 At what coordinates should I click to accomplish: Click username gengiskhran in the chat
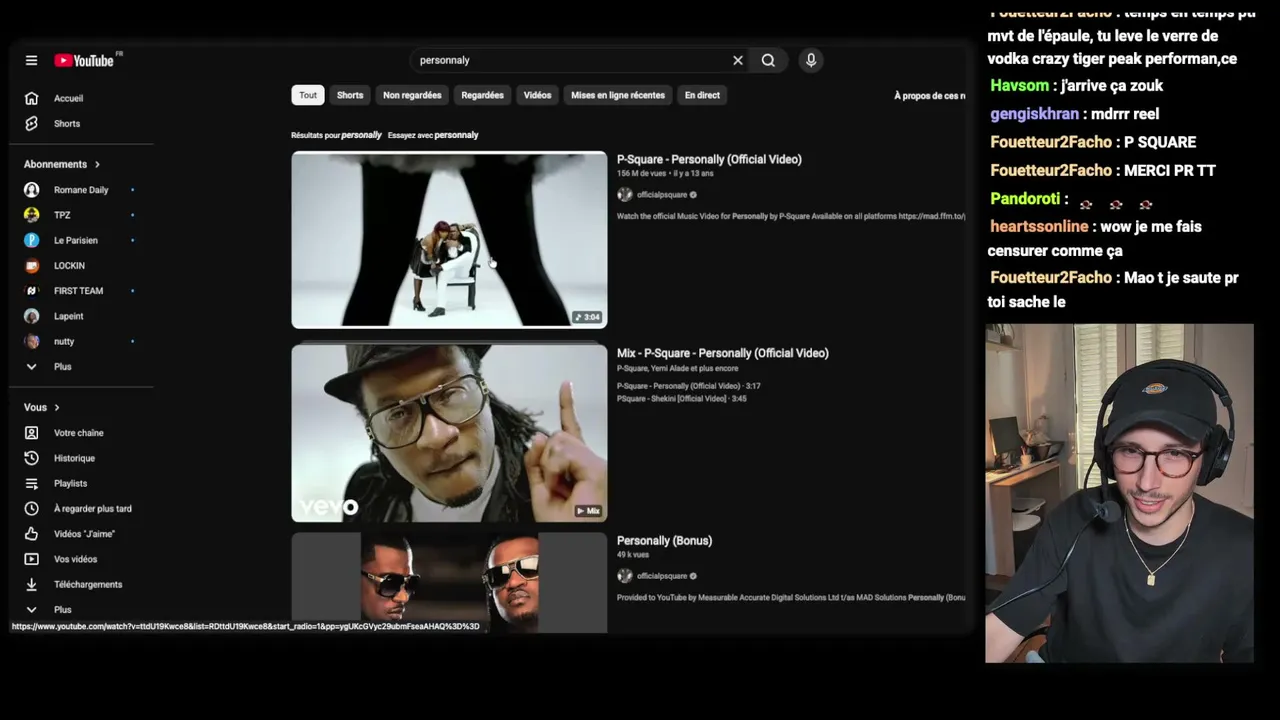1034,114
